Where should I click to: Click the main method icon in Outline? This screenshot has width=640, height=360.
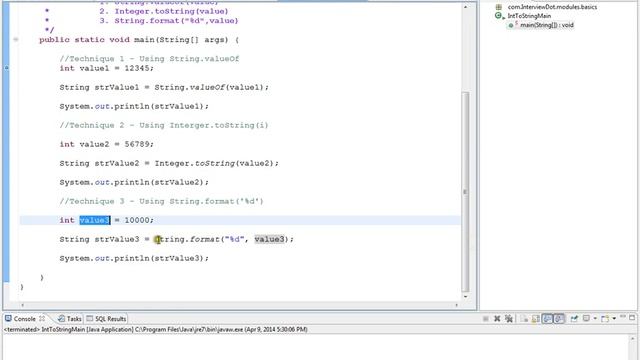(x=512, y=25)
